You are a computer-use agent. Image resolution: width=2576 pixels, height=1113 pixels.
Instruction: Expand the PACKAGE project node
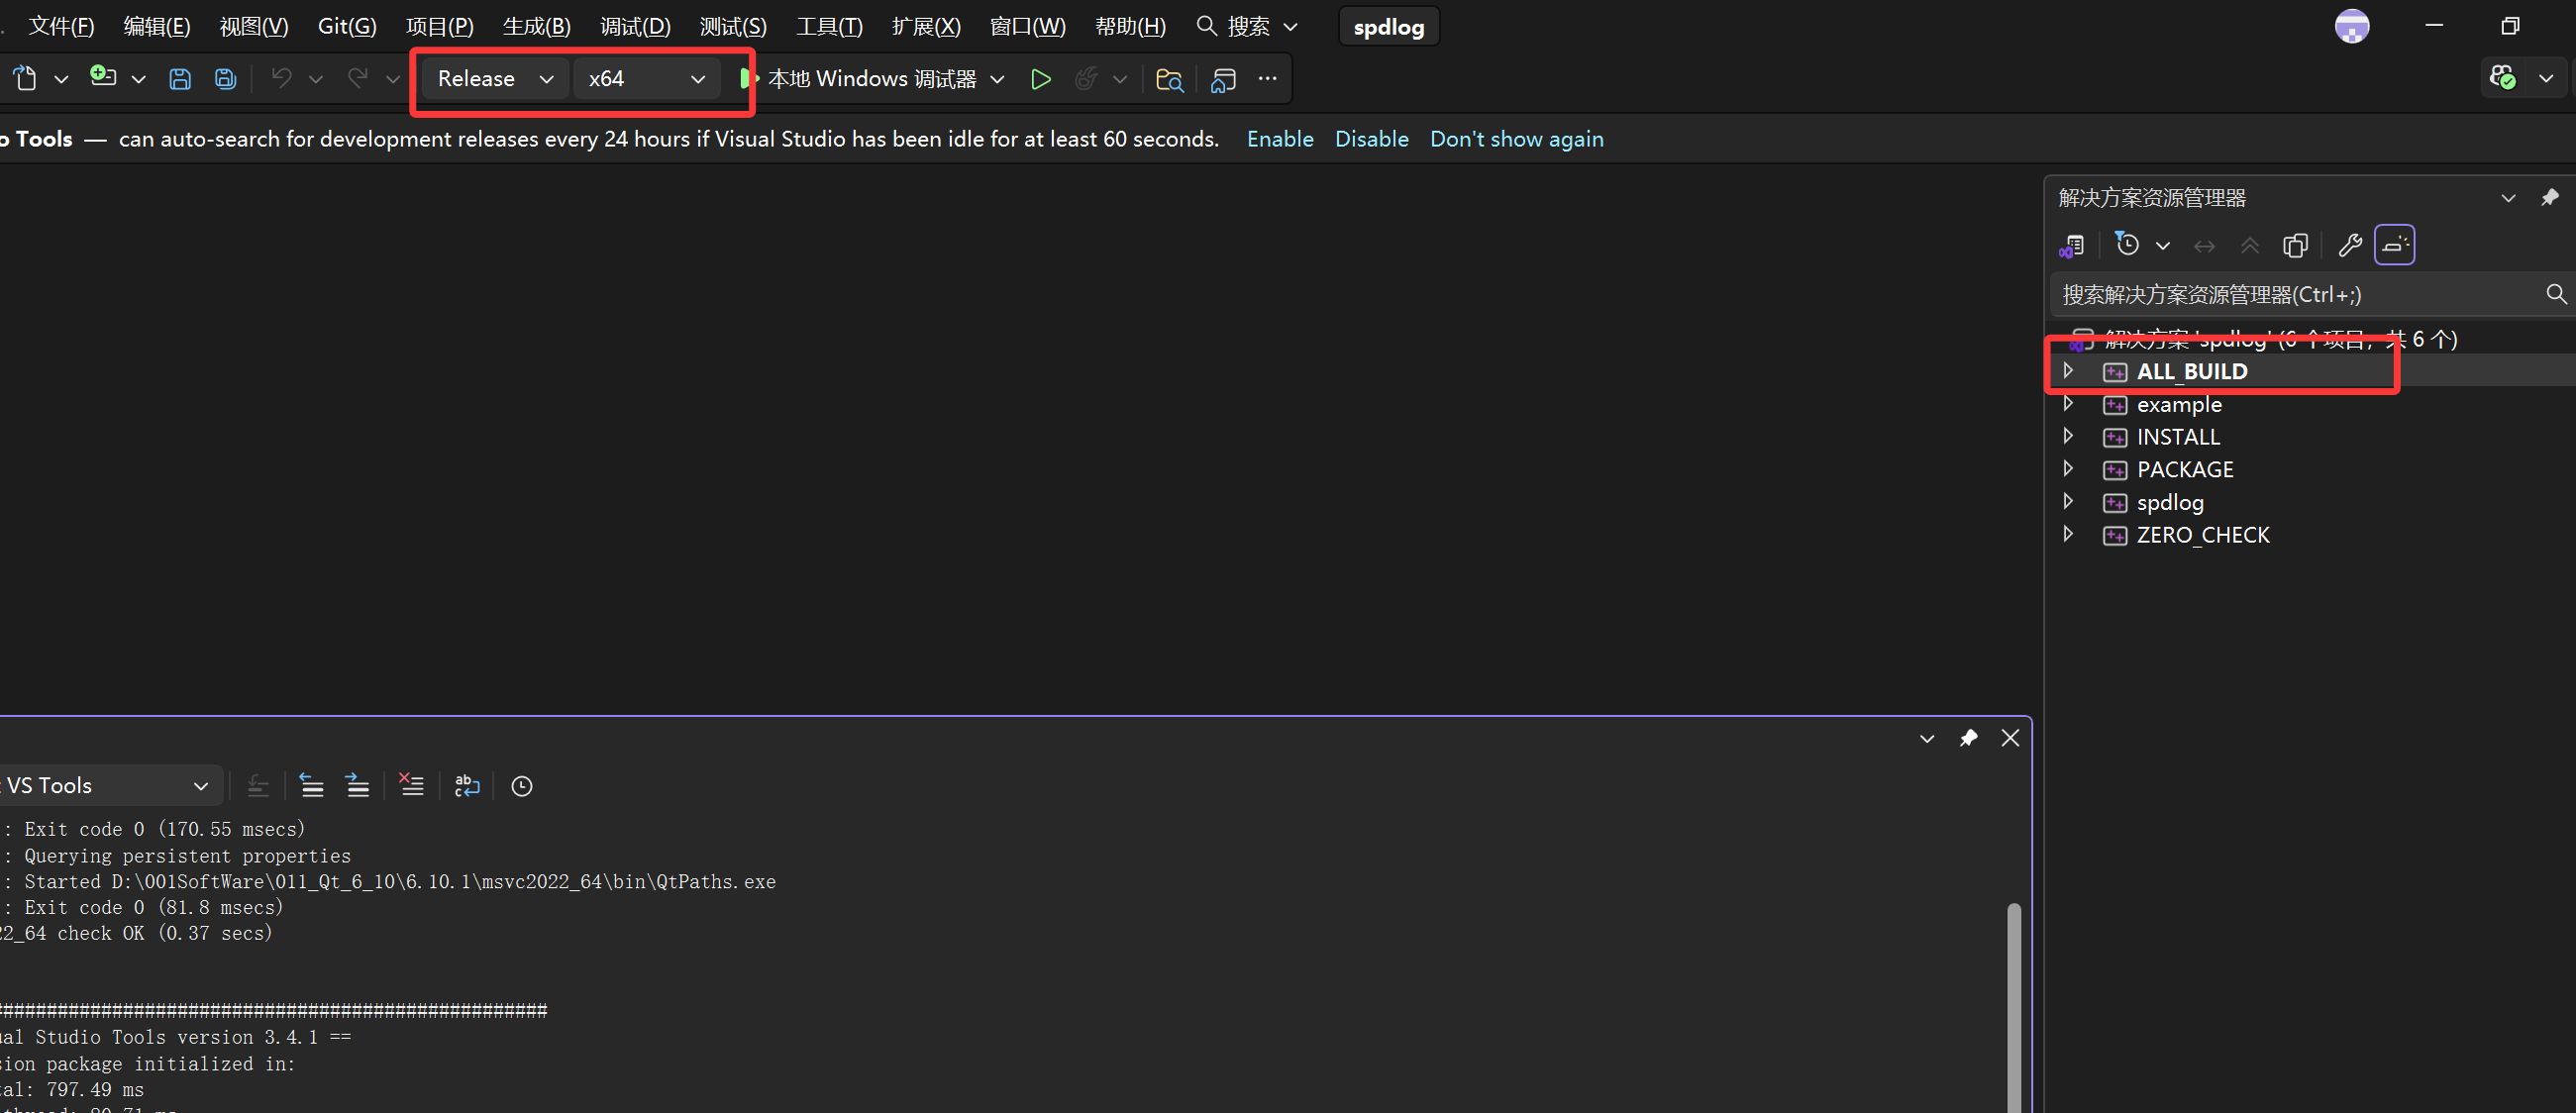2068,469
